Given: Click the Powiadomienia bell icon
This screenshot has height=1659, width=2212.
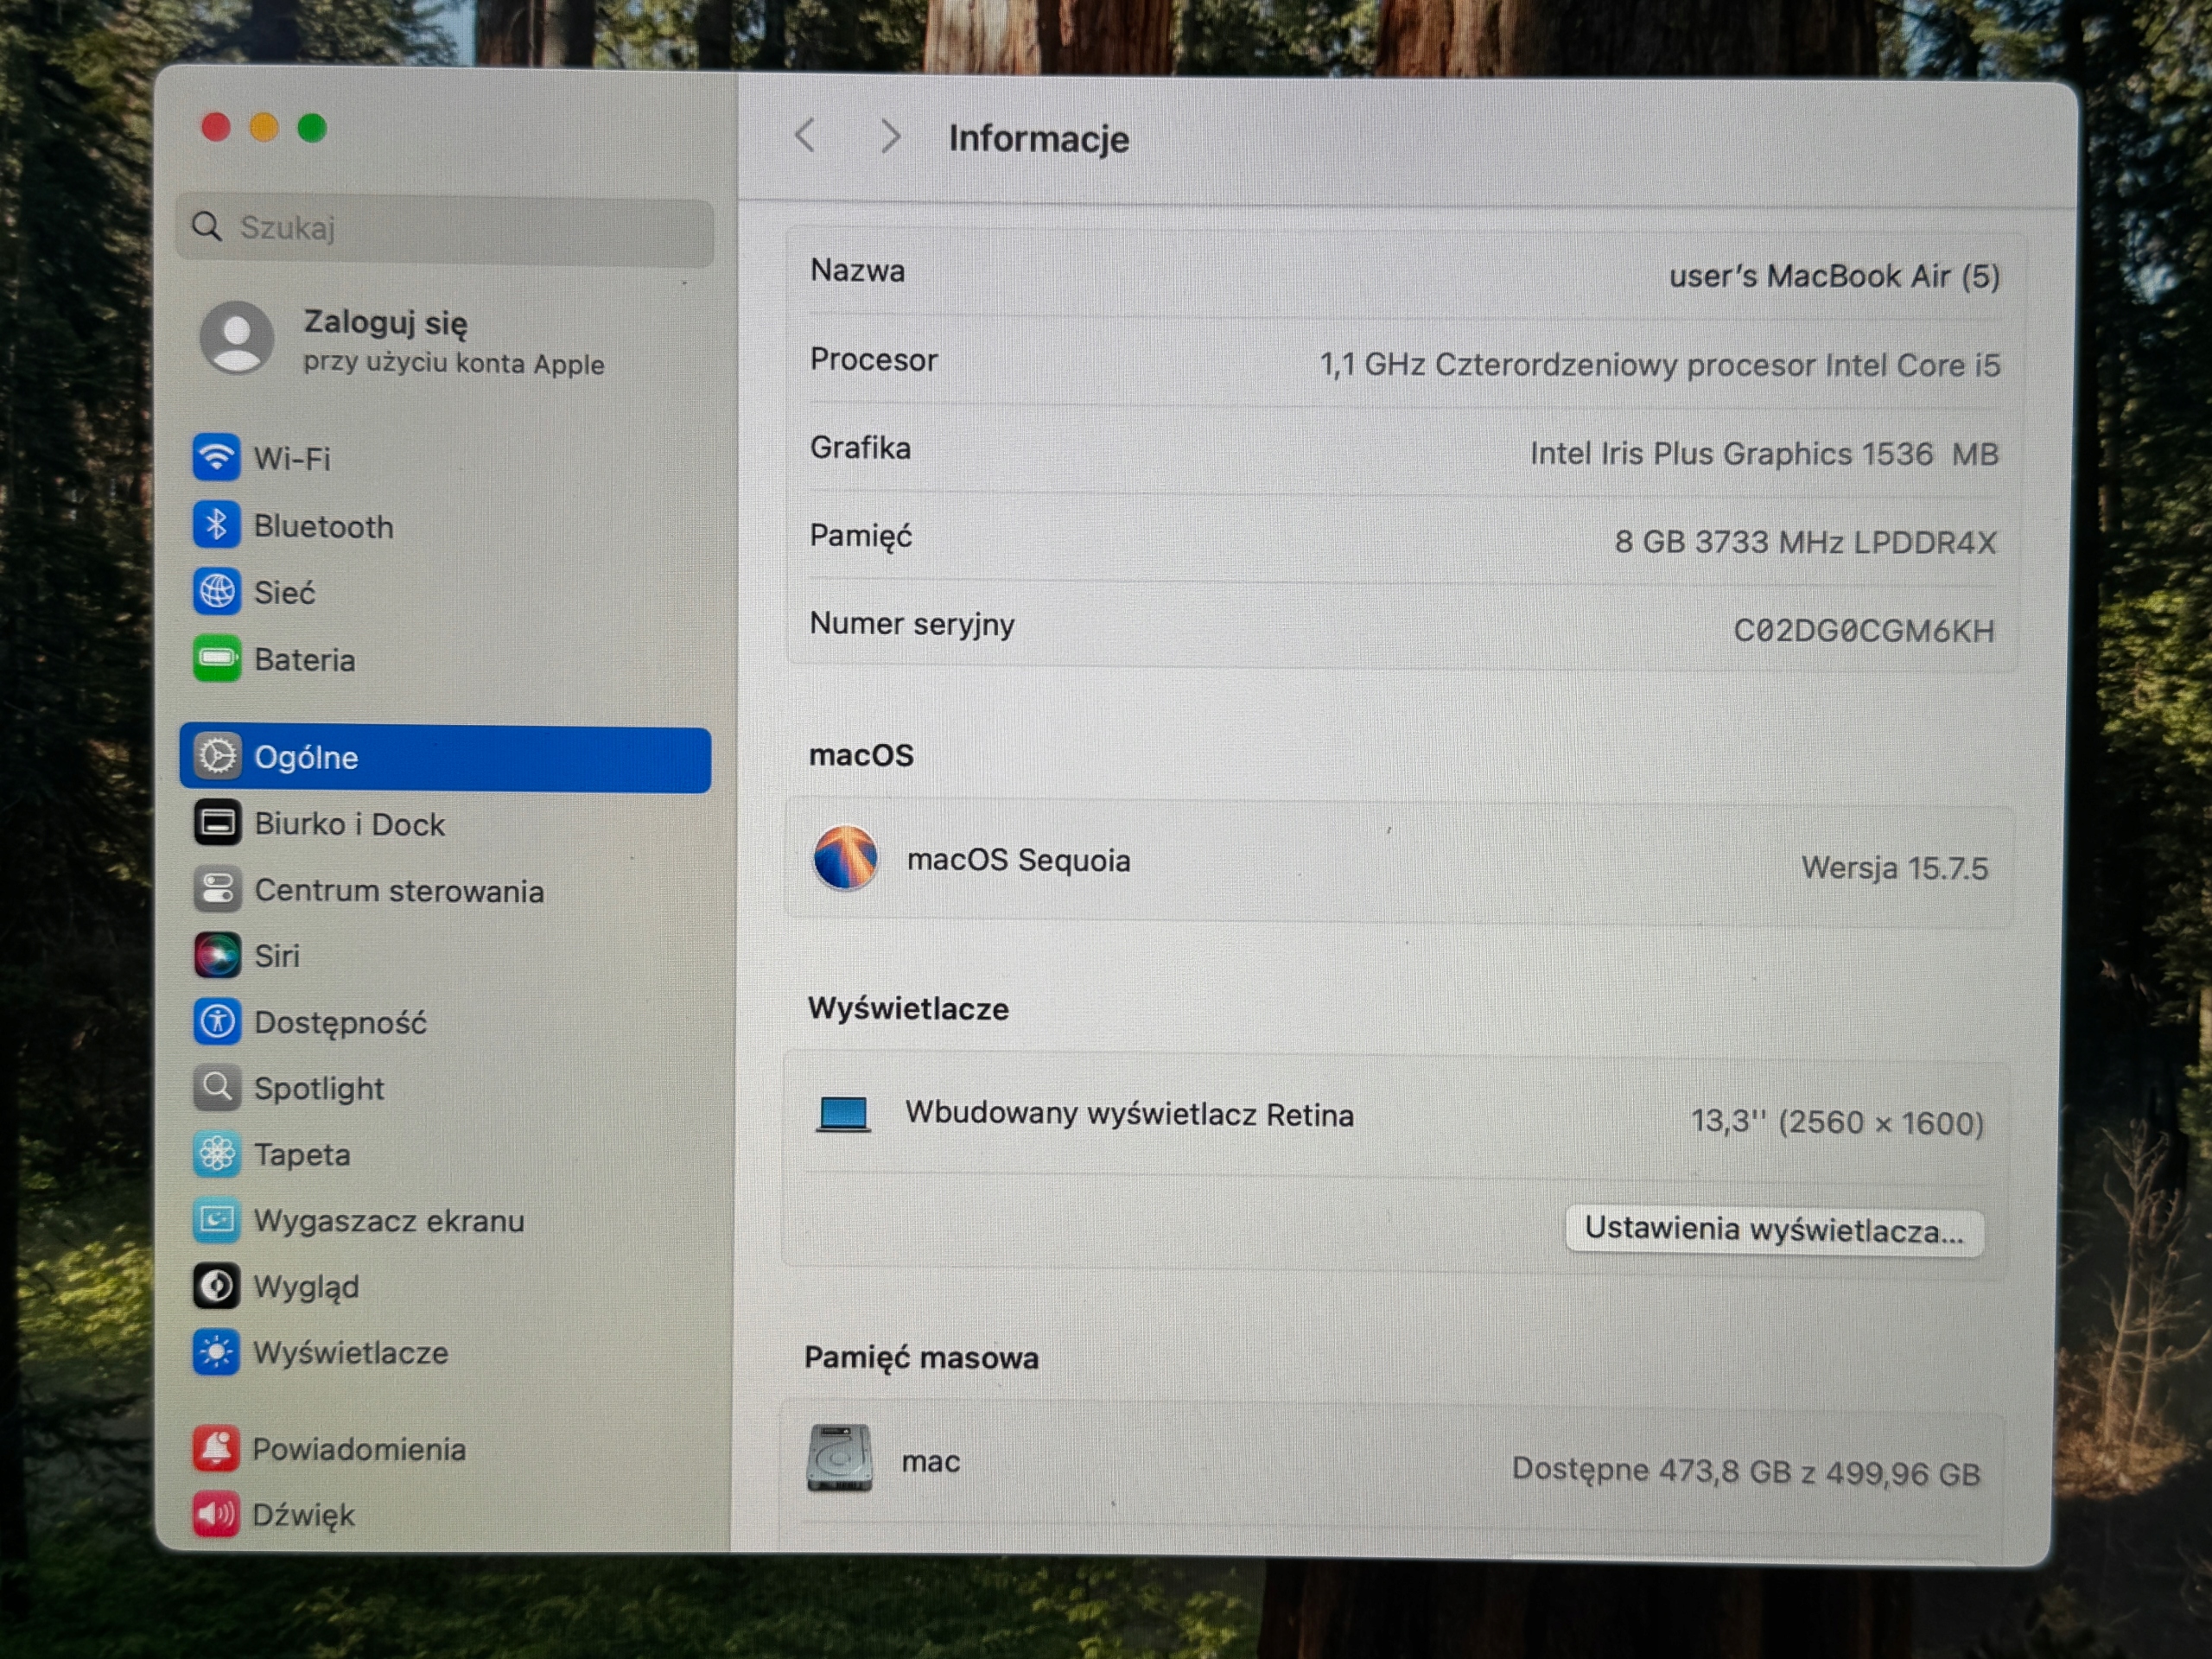Looking at the screenshot, I should [x=216, y=1448].
